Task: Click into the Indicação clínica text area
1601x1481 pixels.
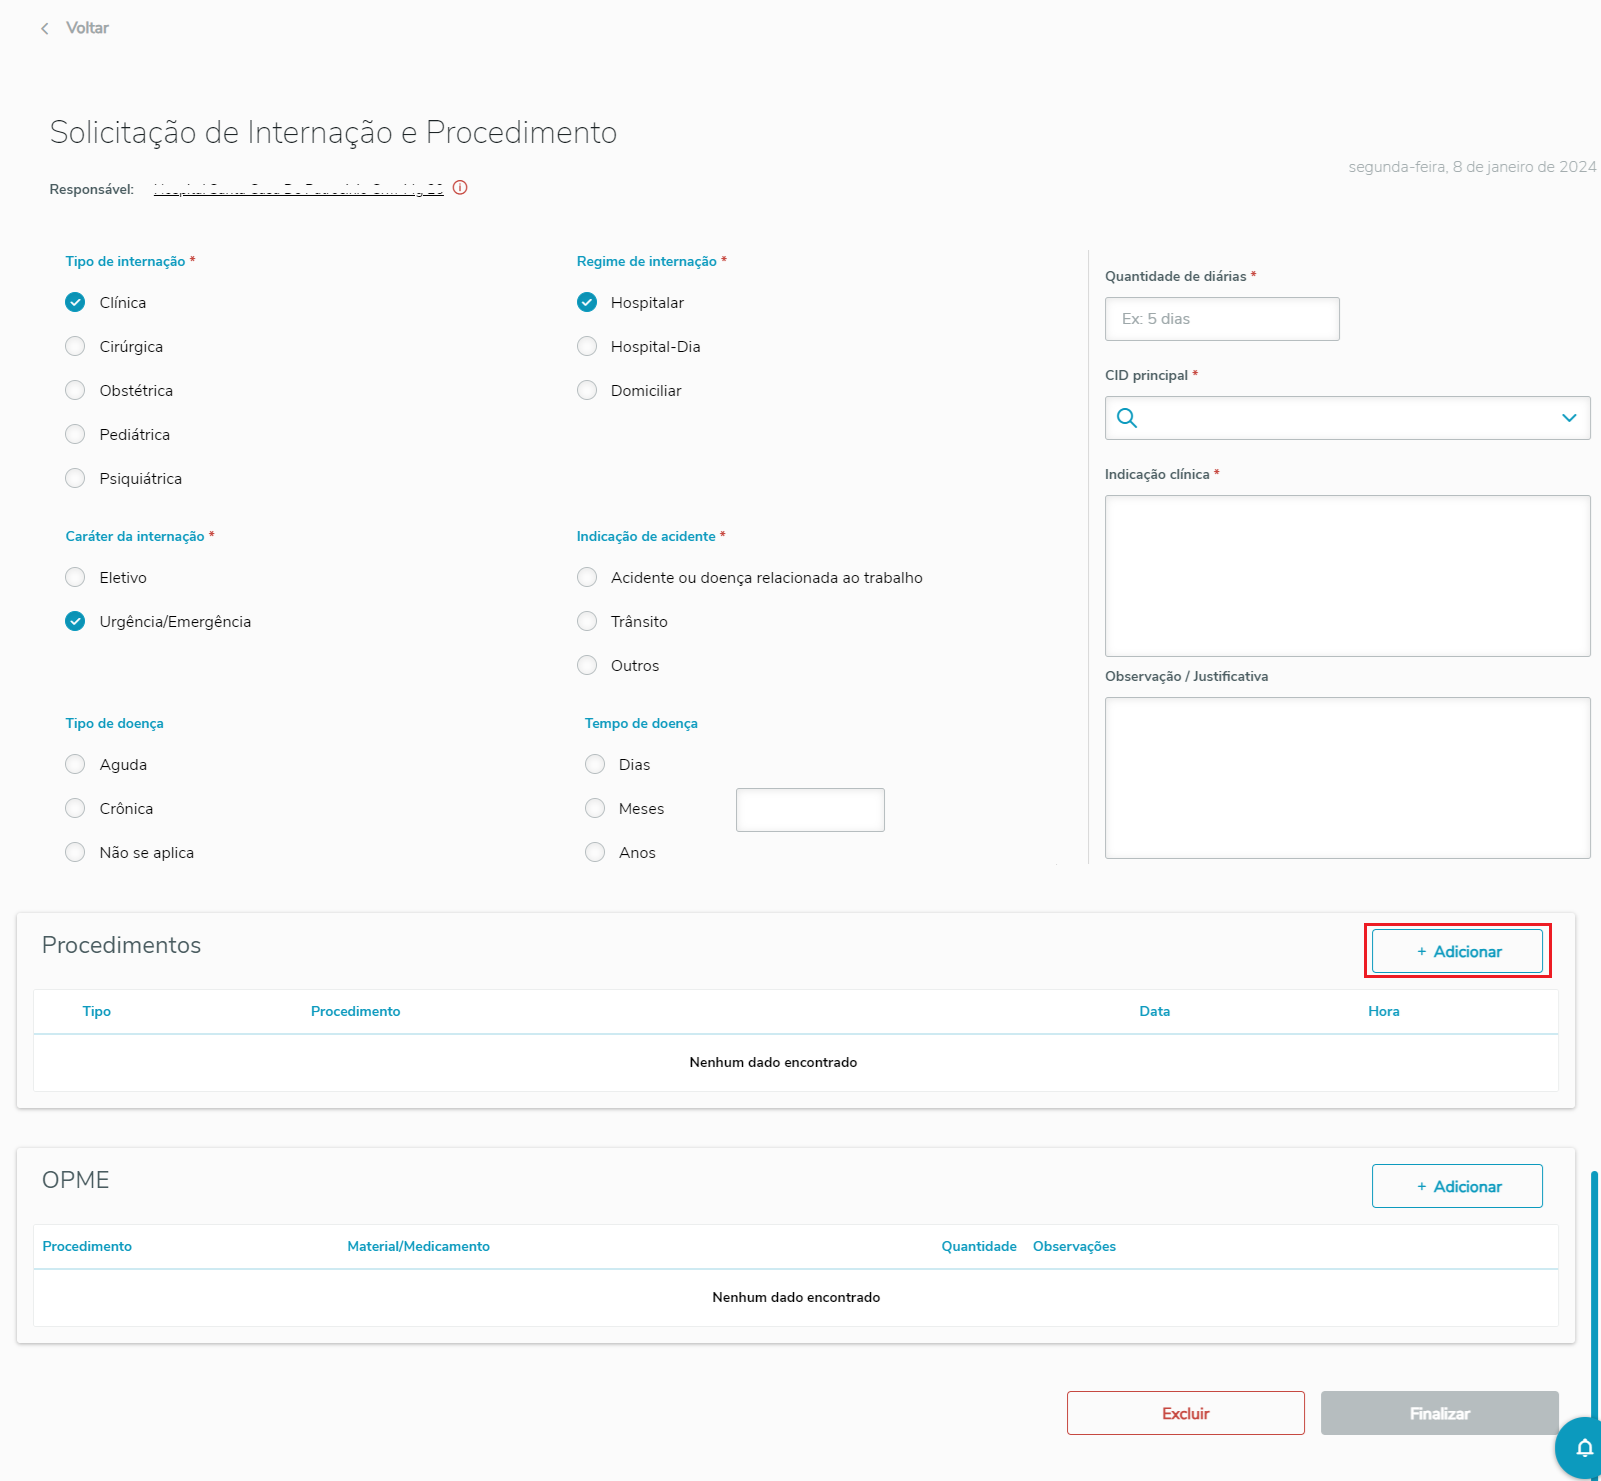Action: point(1347,576)
